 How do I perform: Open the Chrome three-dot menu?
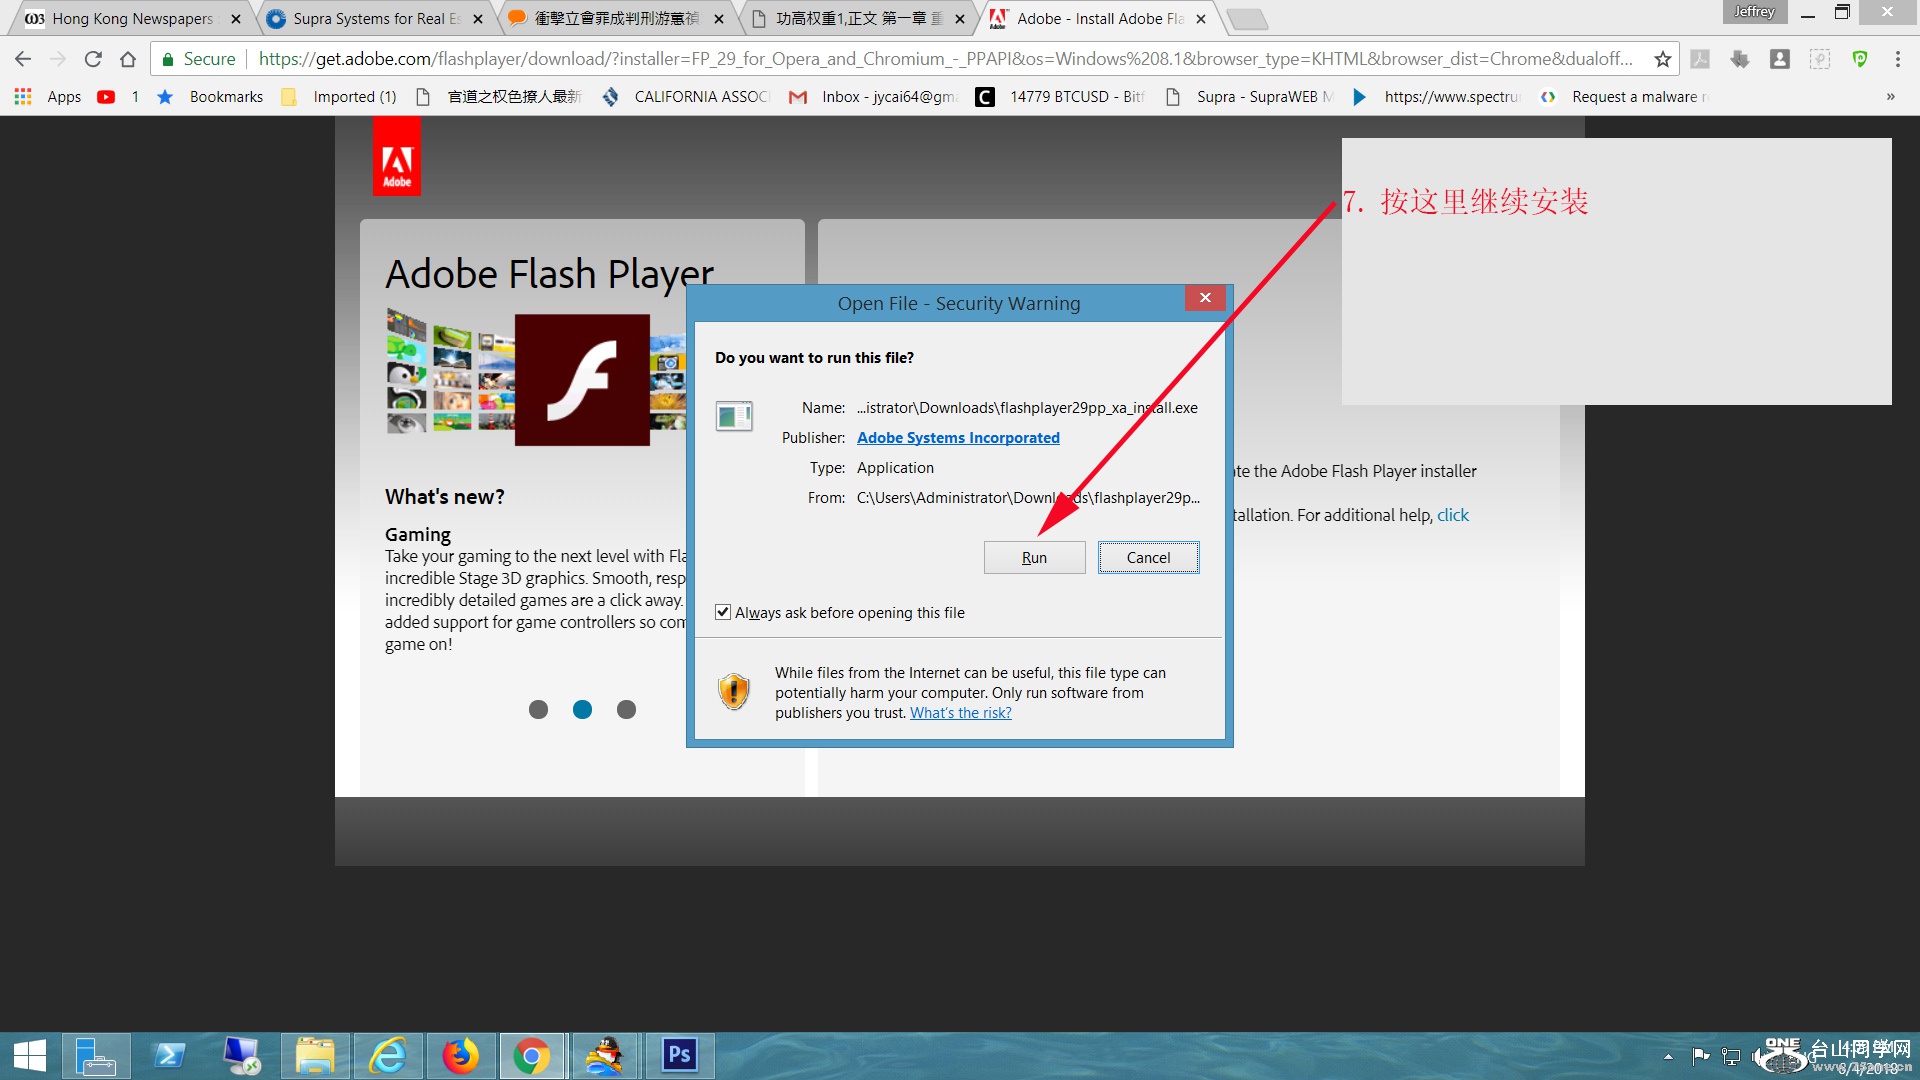tap(1898, 59)
